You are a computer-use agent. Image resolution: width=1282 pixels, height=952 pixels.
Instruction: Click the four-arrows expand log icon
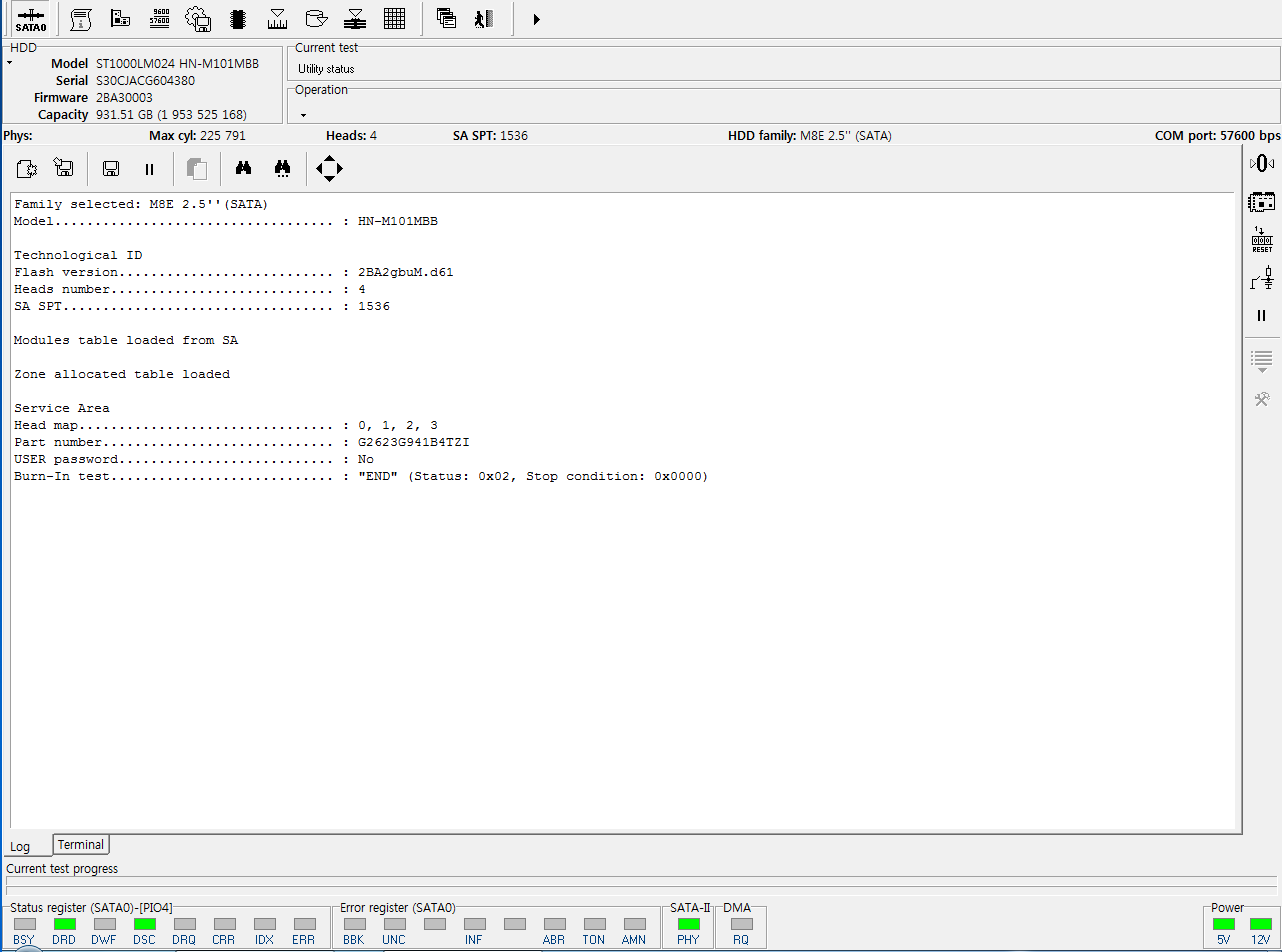(329, 169)
